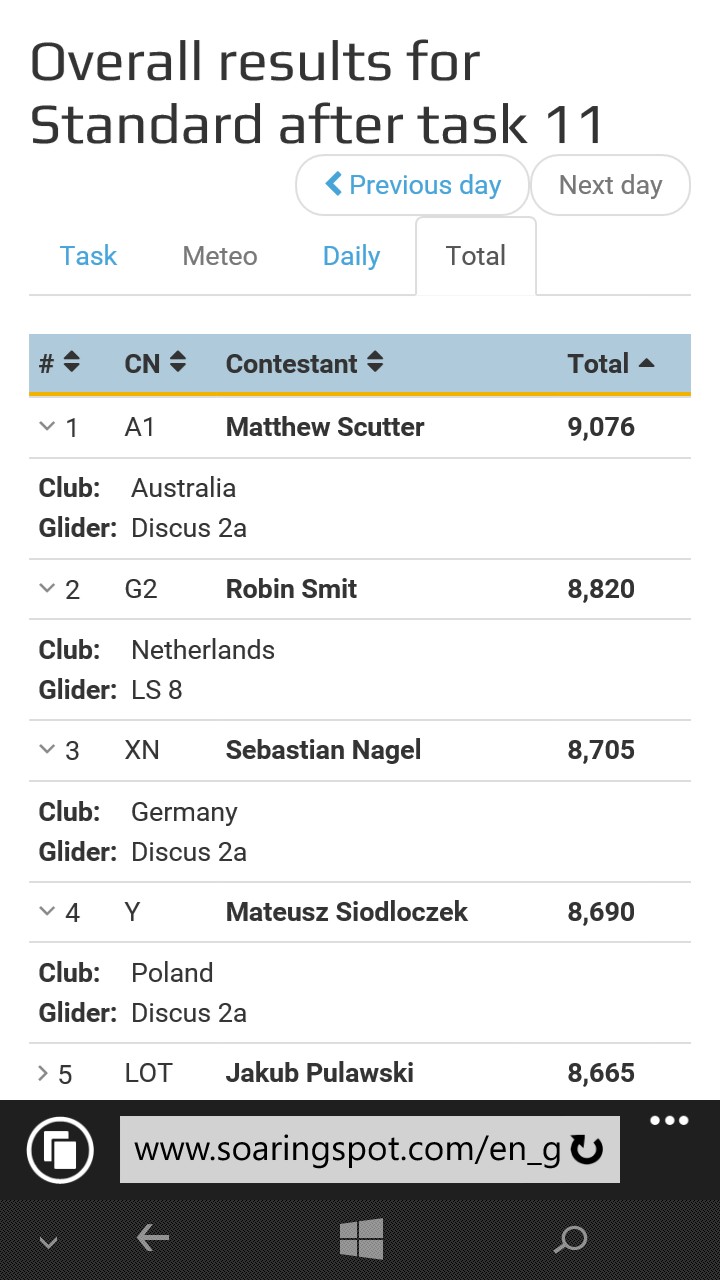Screen dimensions: 720x1280
Task: Select the Meteo tab
Action: click(220, 256)
